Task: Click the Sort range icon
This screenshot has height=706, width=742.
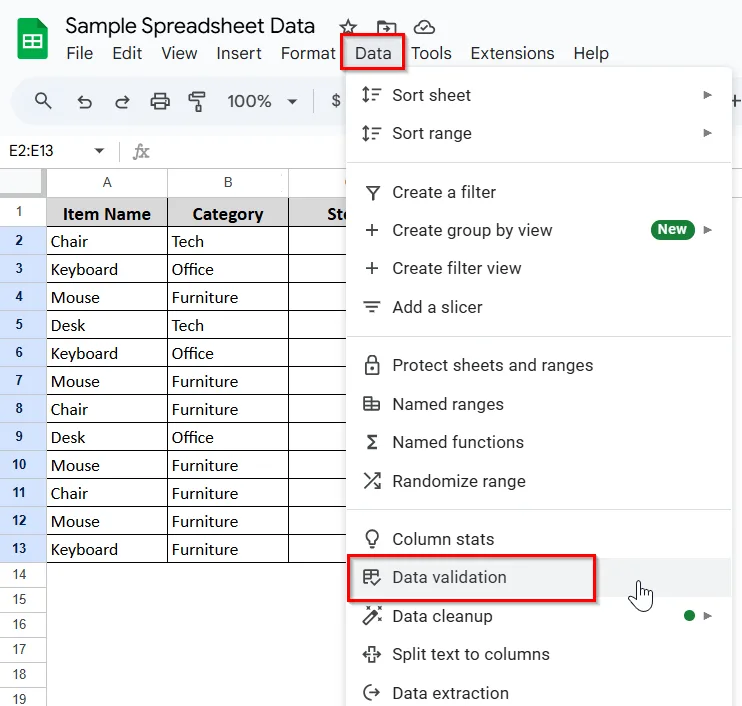Action: [371, 133]
